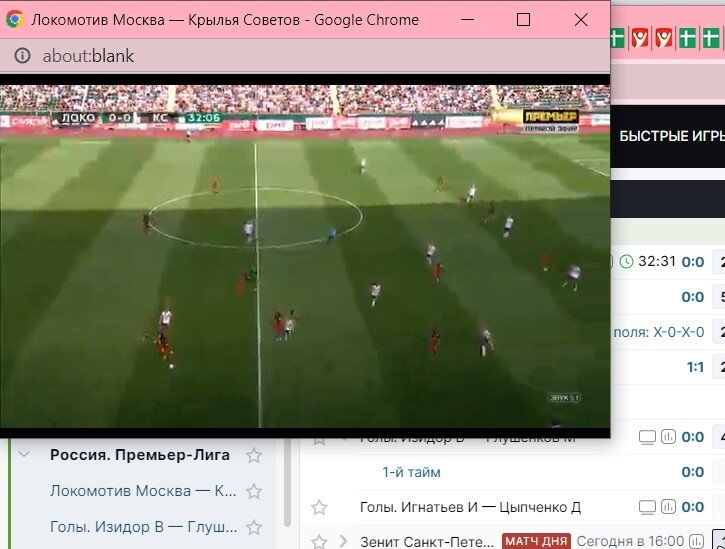Star the Локомотив Москва match in sidebar
Viewport: 725px width, 549px height.
[254, 492]
